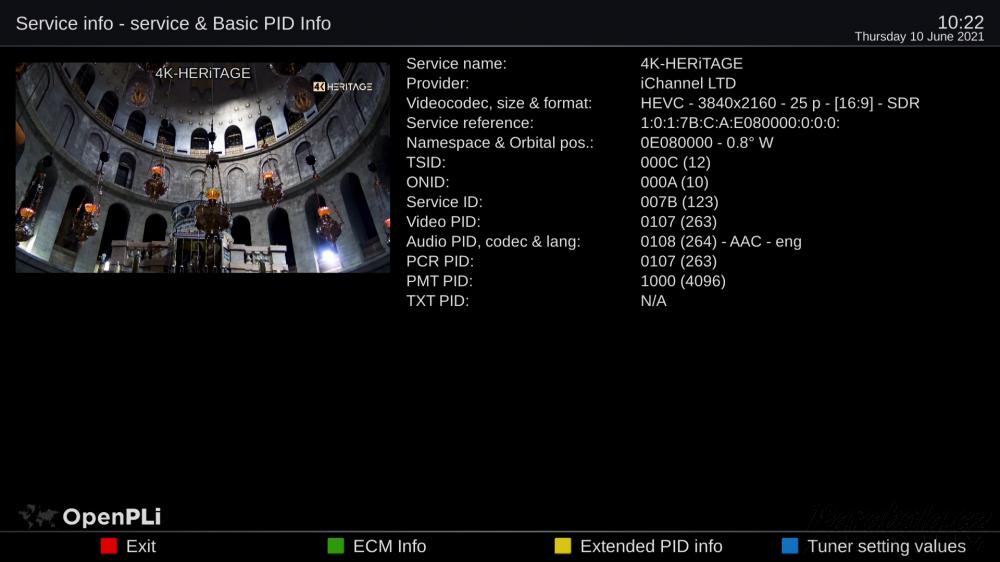Viewport: 1000px width, 562px height.
Task: Click the 4K-HERiTAGE caption over the preview
Action: (x=203, y=73)
